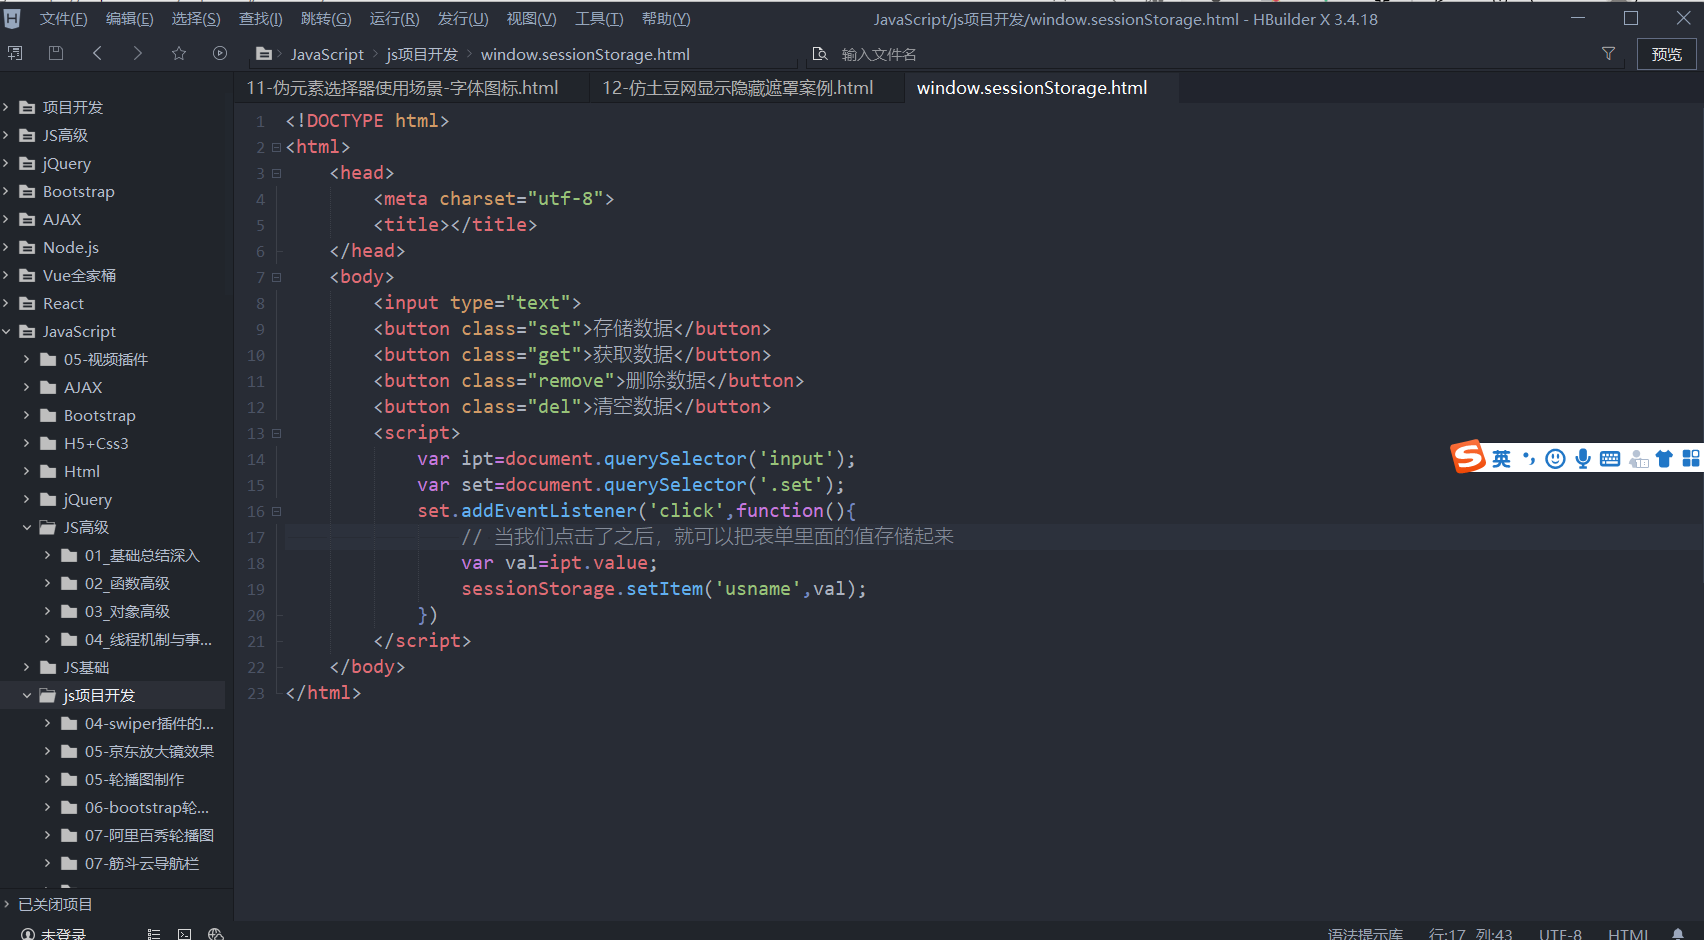This screenshot has width=1704, height=940.
Task: Toggle English/Chinese on the Sogou input bar
Action: [x=1500, y=458]
